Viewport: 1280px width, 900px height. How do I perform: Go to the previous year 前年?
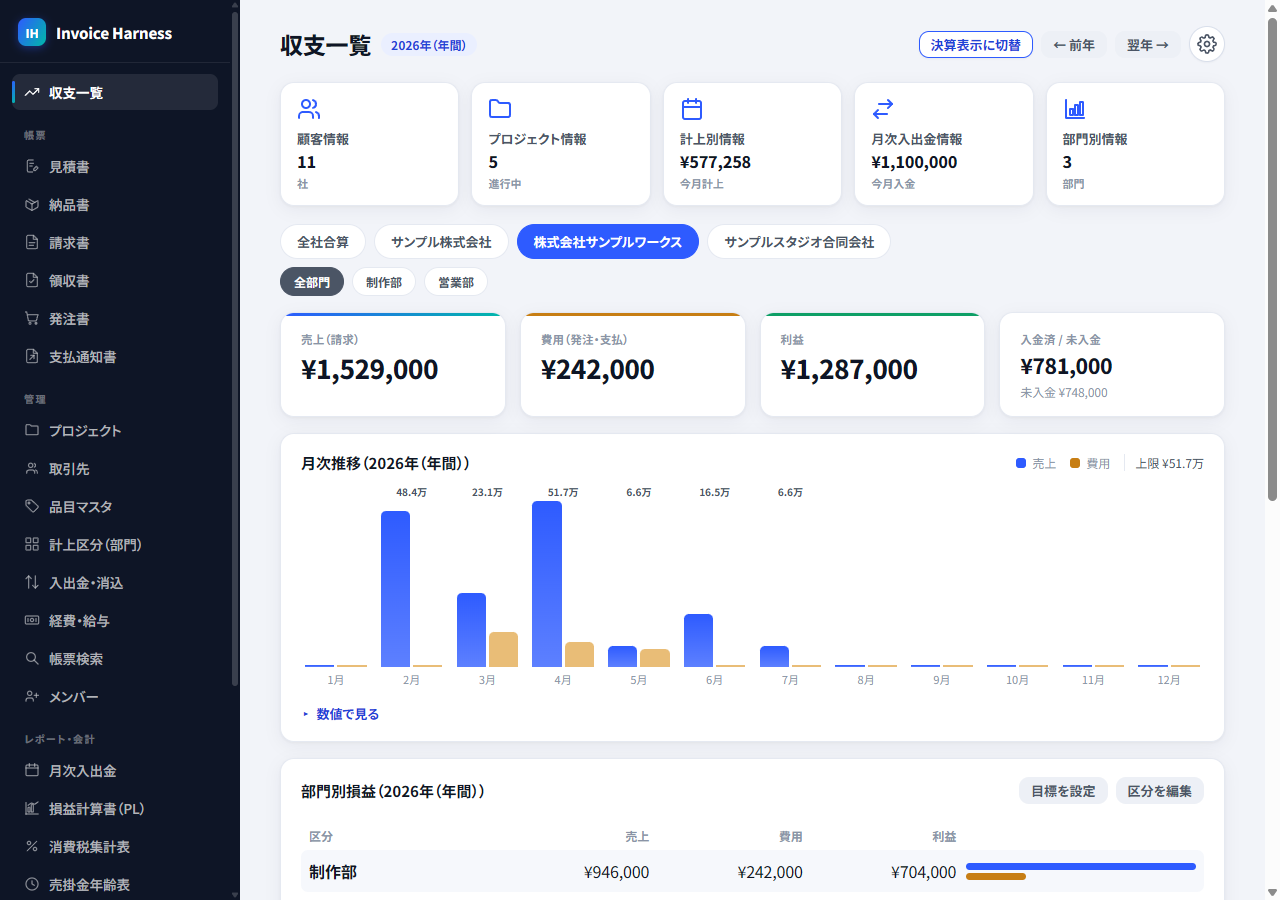[x=1074, y=45]
